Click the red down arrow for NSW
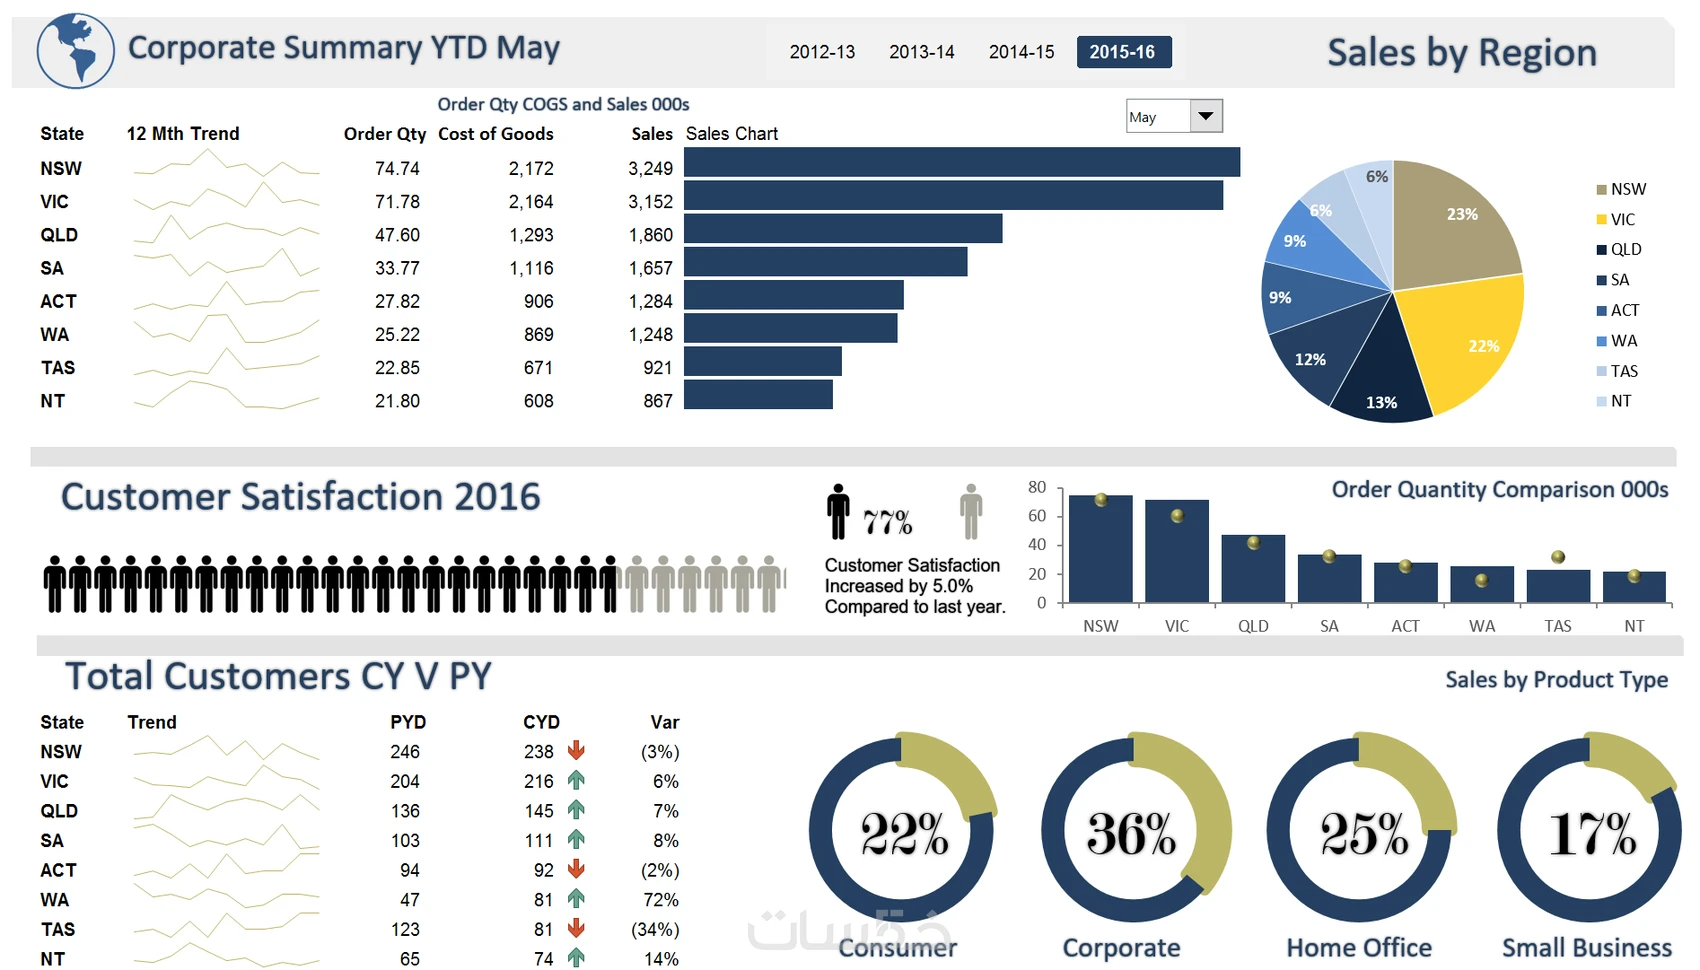The image size is (1700, 970). 576,750
